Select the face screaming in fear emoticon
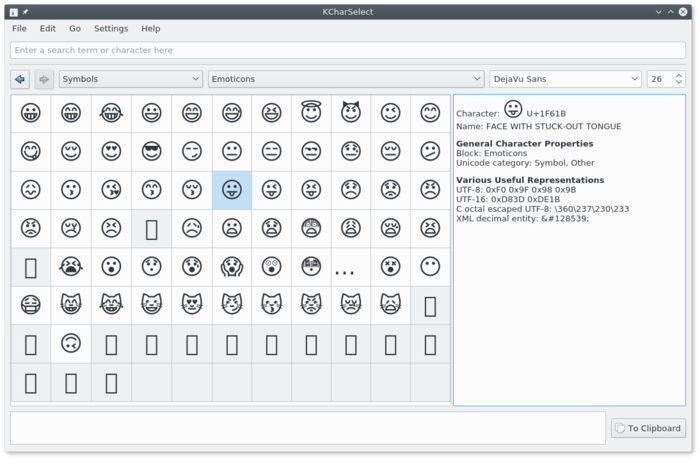700x460 pixels. tap(231, 266)
